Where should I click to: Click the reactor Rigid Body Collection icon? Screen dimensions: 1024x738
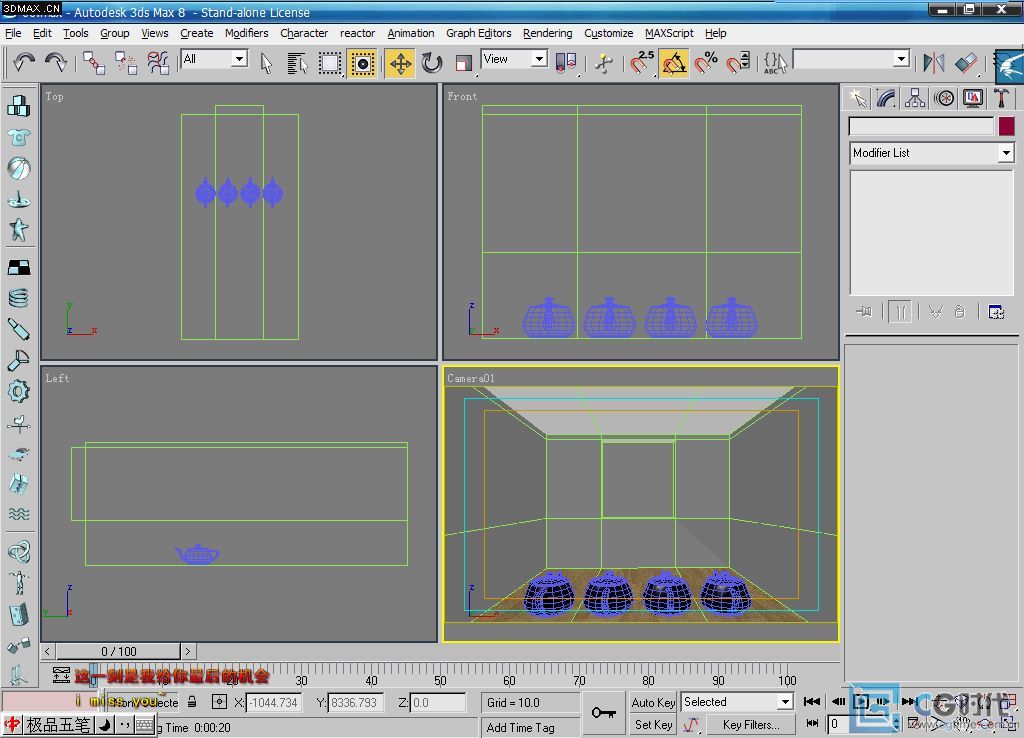click(x=19, y=106)
